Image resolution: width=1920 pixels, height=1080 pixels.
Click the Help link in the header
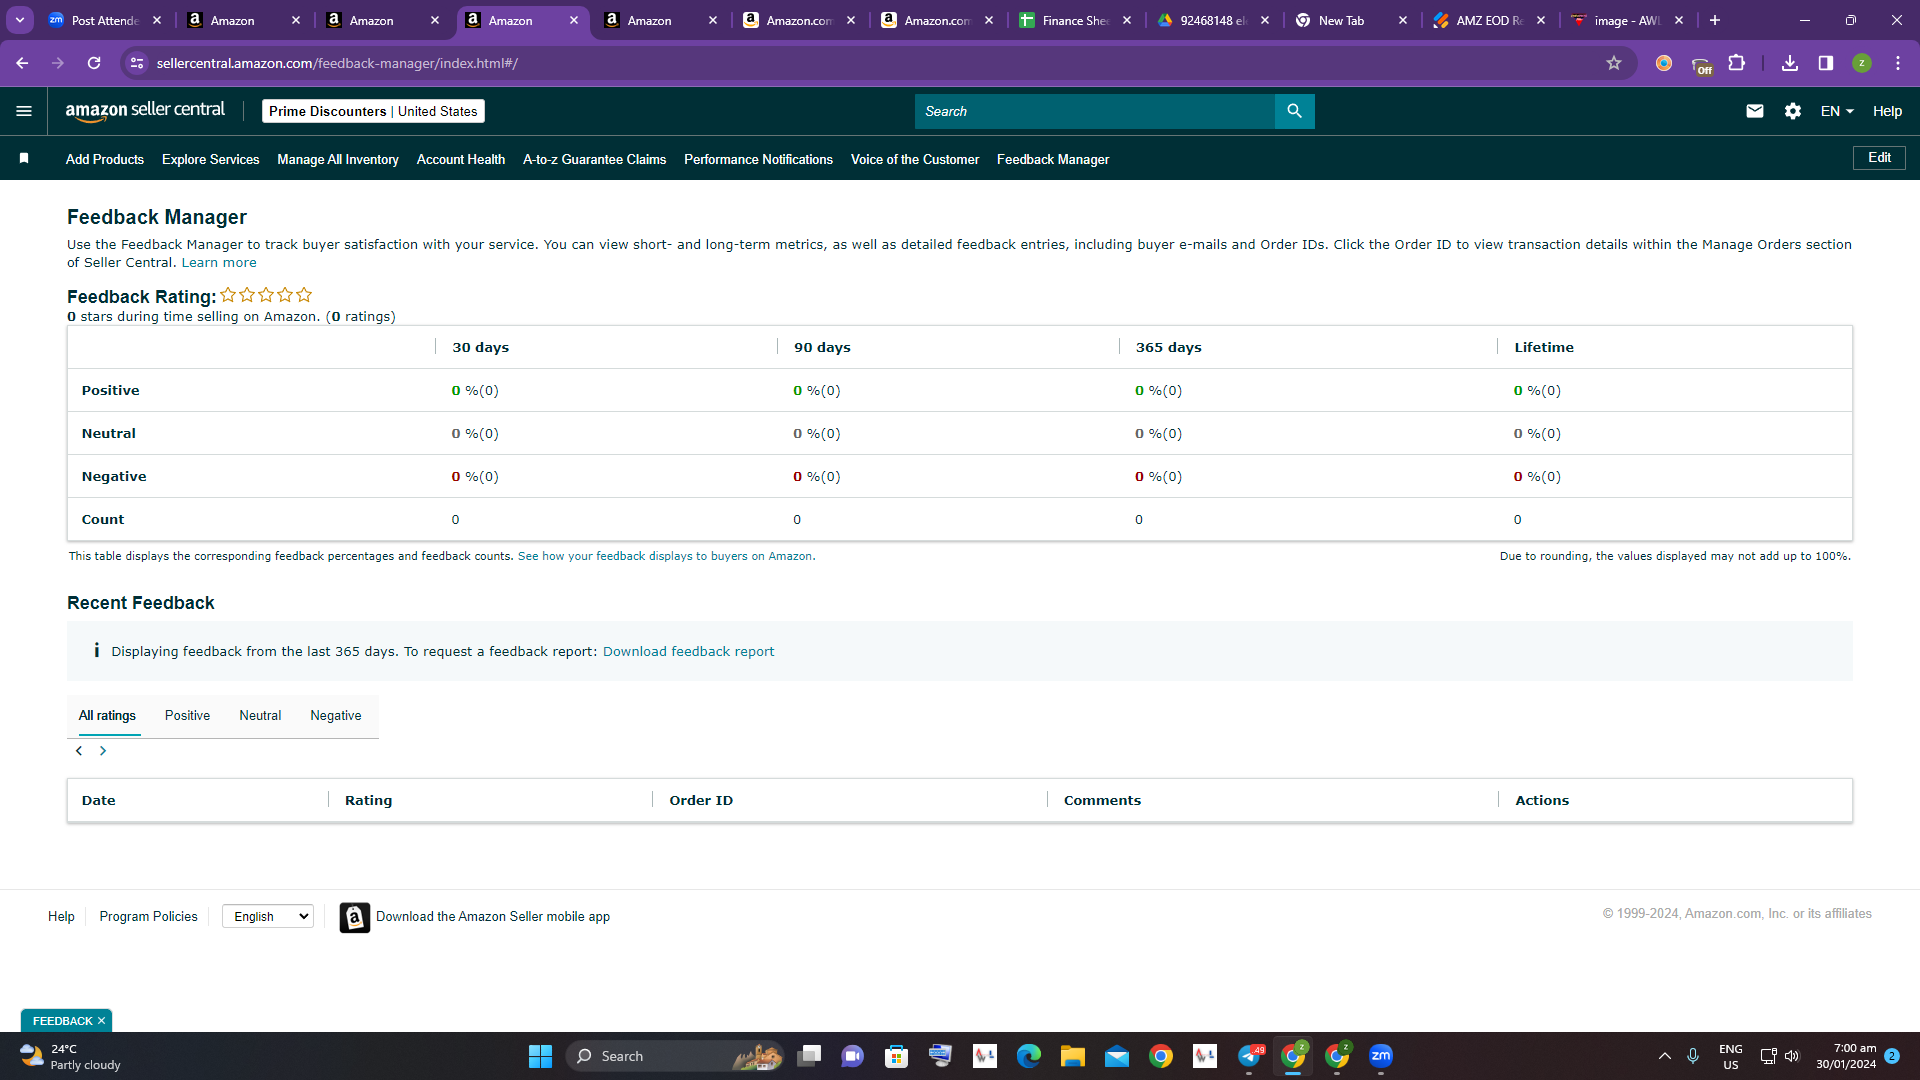[1887, 111]
